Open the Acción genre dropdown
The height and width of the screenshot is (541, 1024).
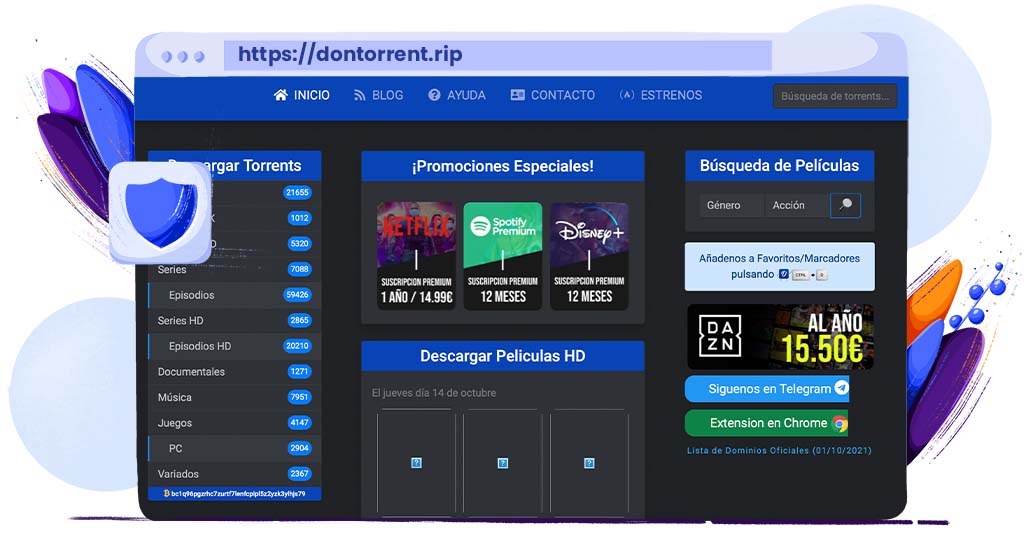tap(797, 205)
